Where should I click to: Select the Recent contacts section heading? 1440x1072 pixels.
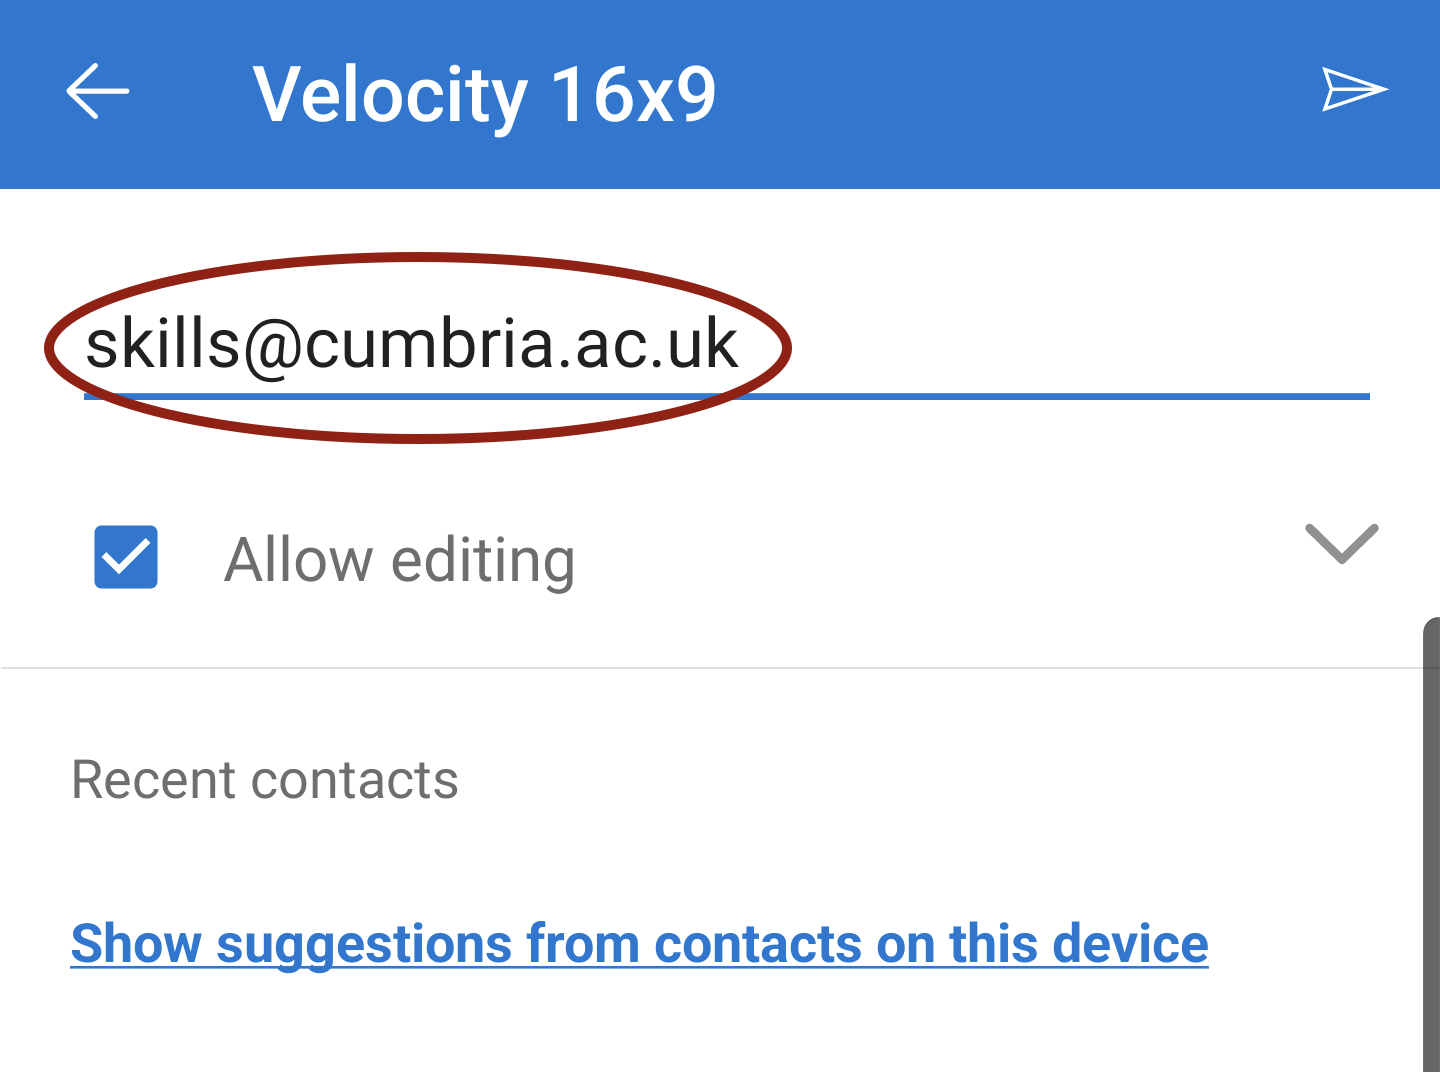pos(265,780)
